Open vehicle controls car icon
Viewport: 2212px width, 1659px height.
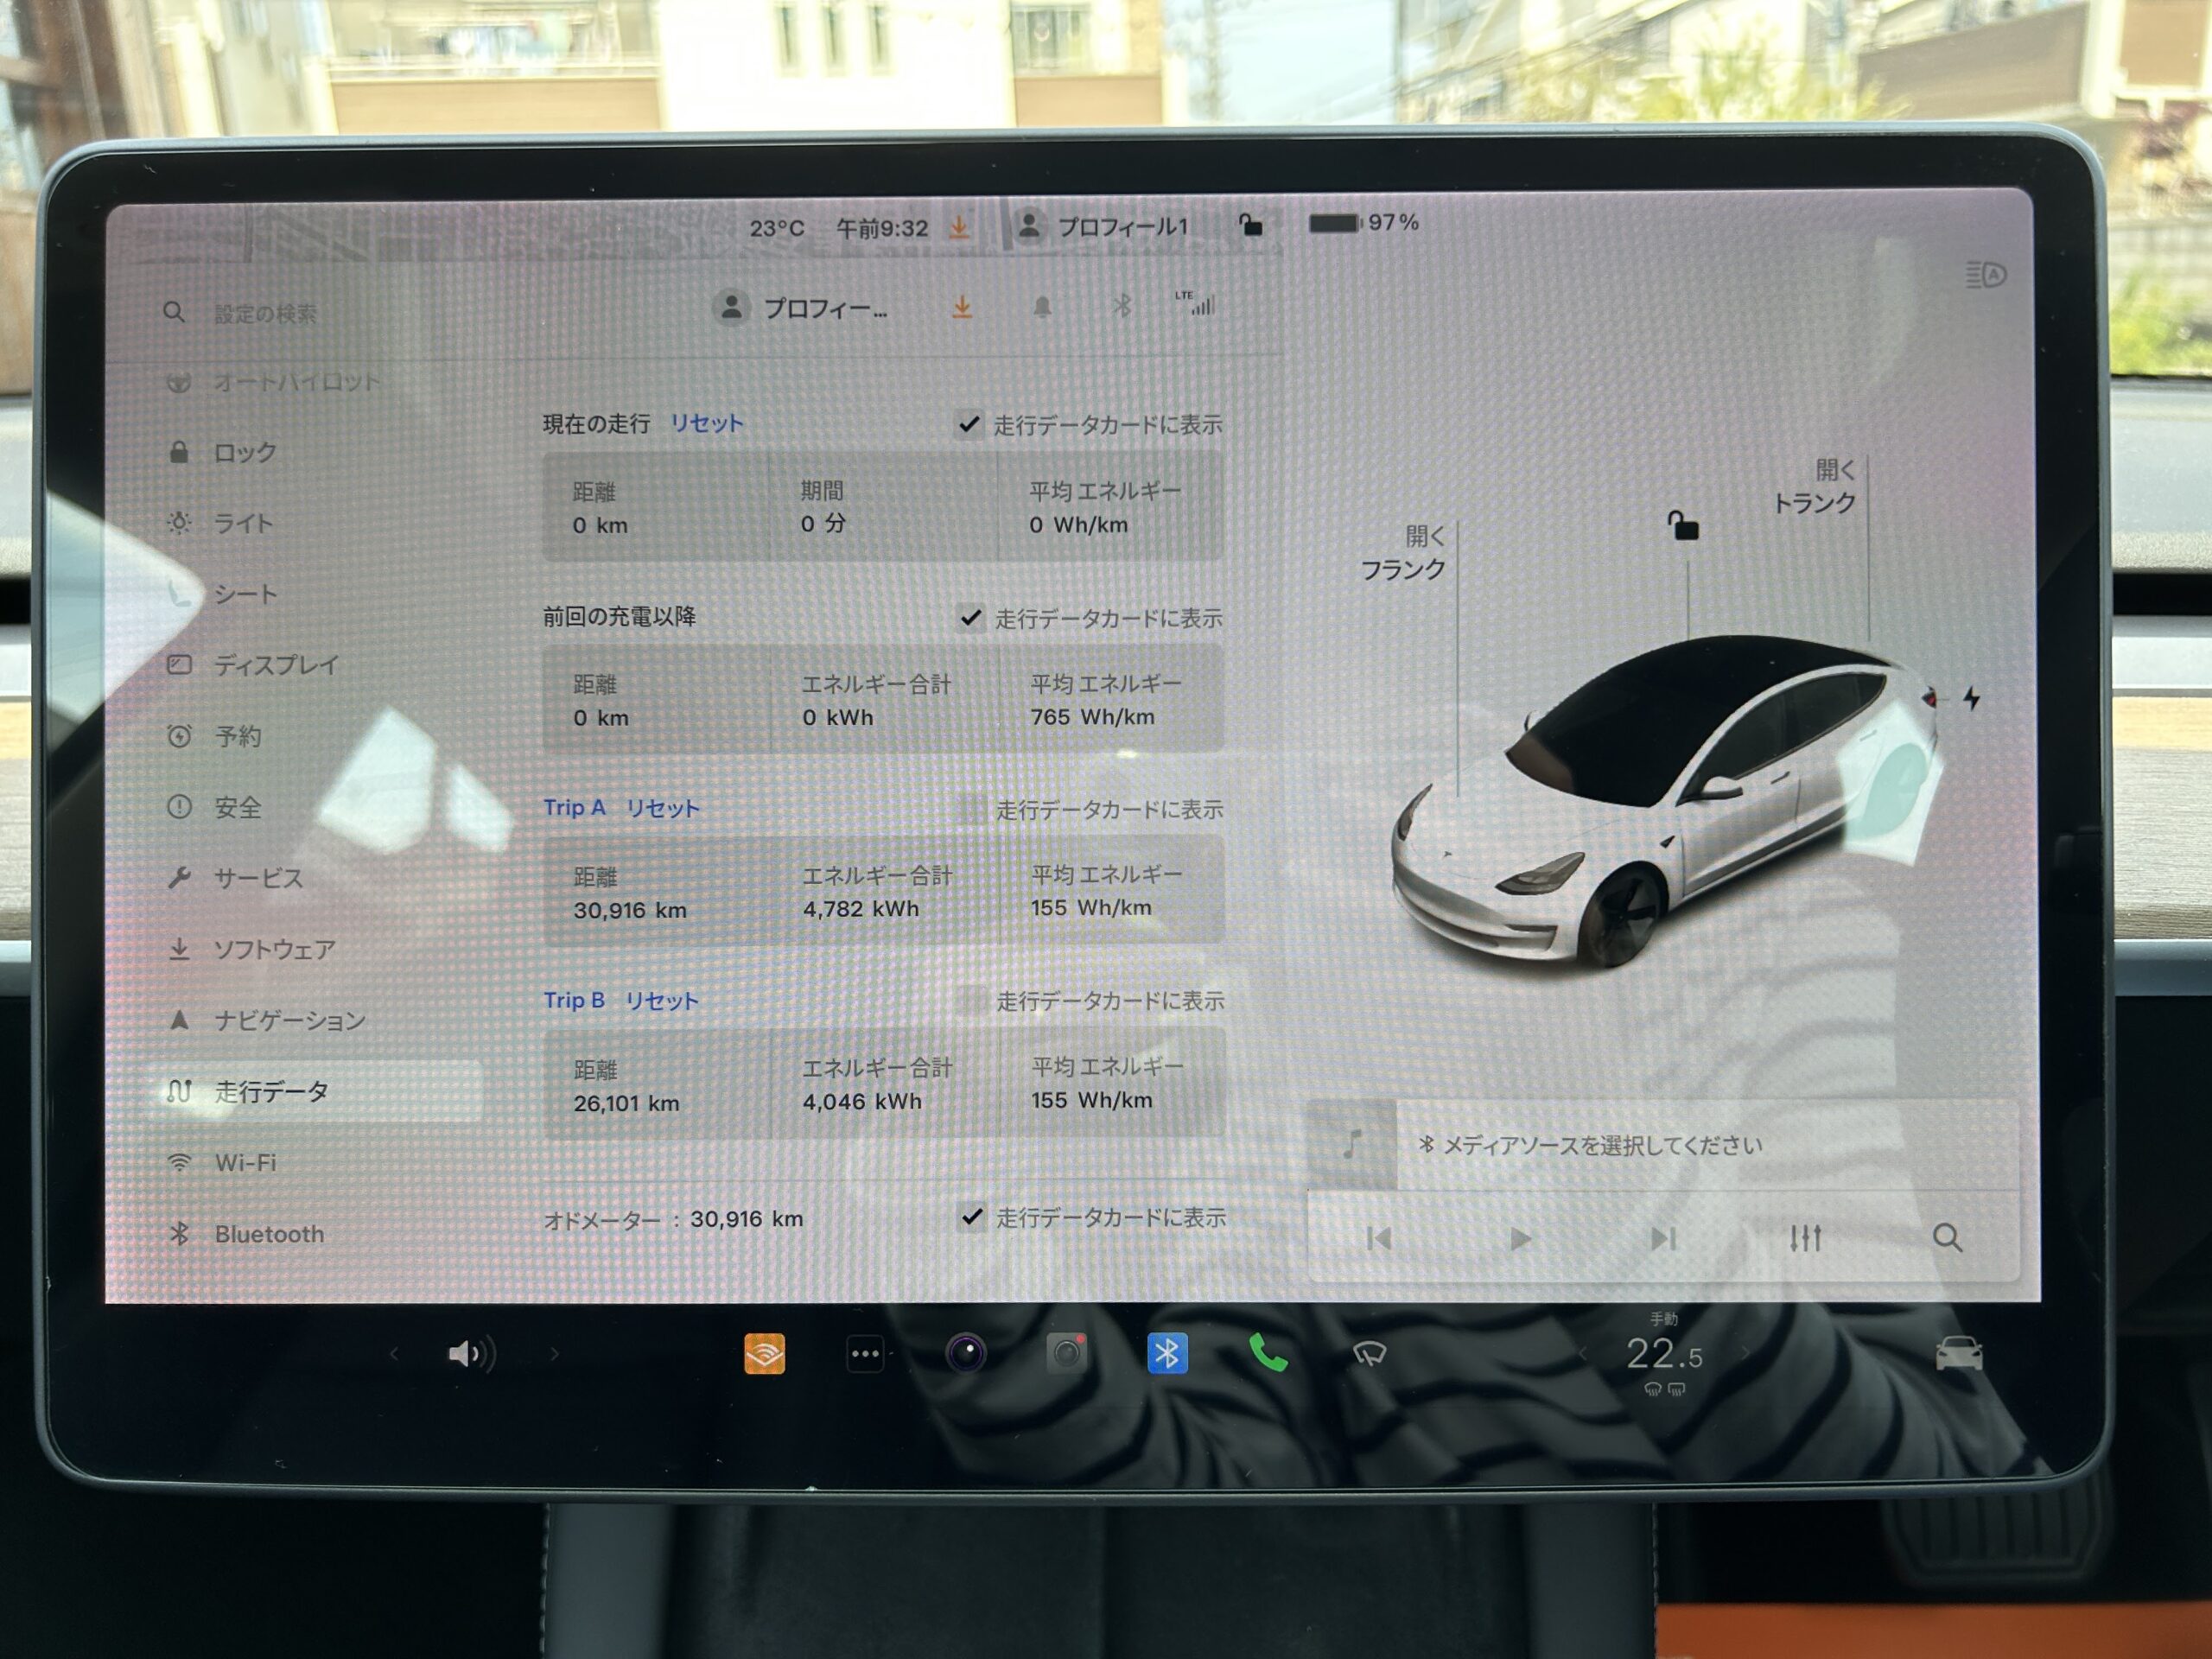click(1959, 1354)
